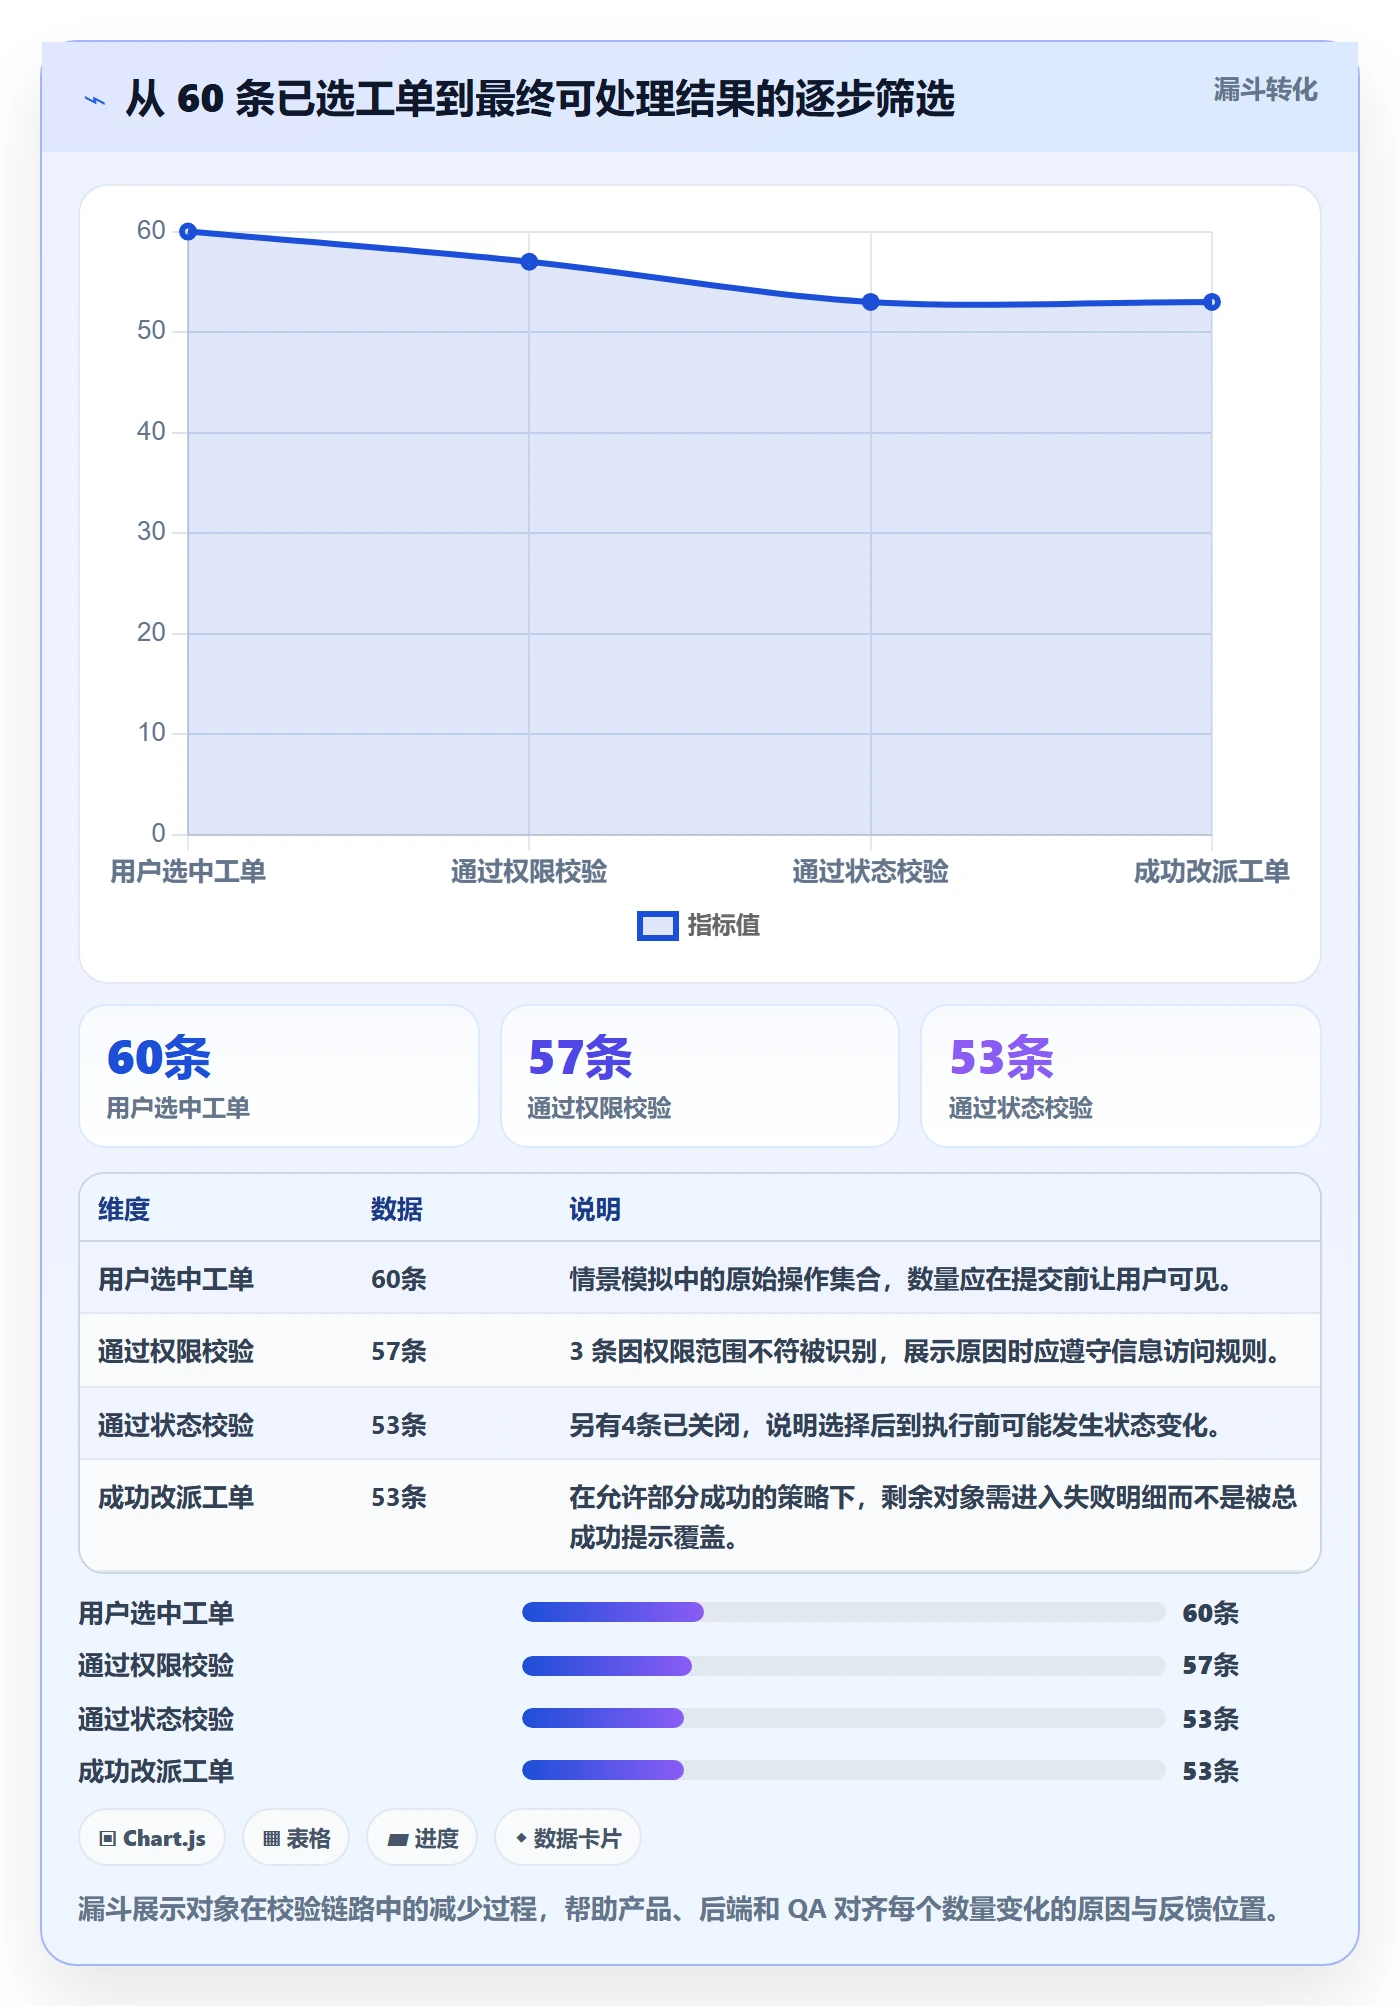The image size is (1400, 2006).
Task: Select the chart point for 成功改派工单
Action: click(x=1211, y=302)
